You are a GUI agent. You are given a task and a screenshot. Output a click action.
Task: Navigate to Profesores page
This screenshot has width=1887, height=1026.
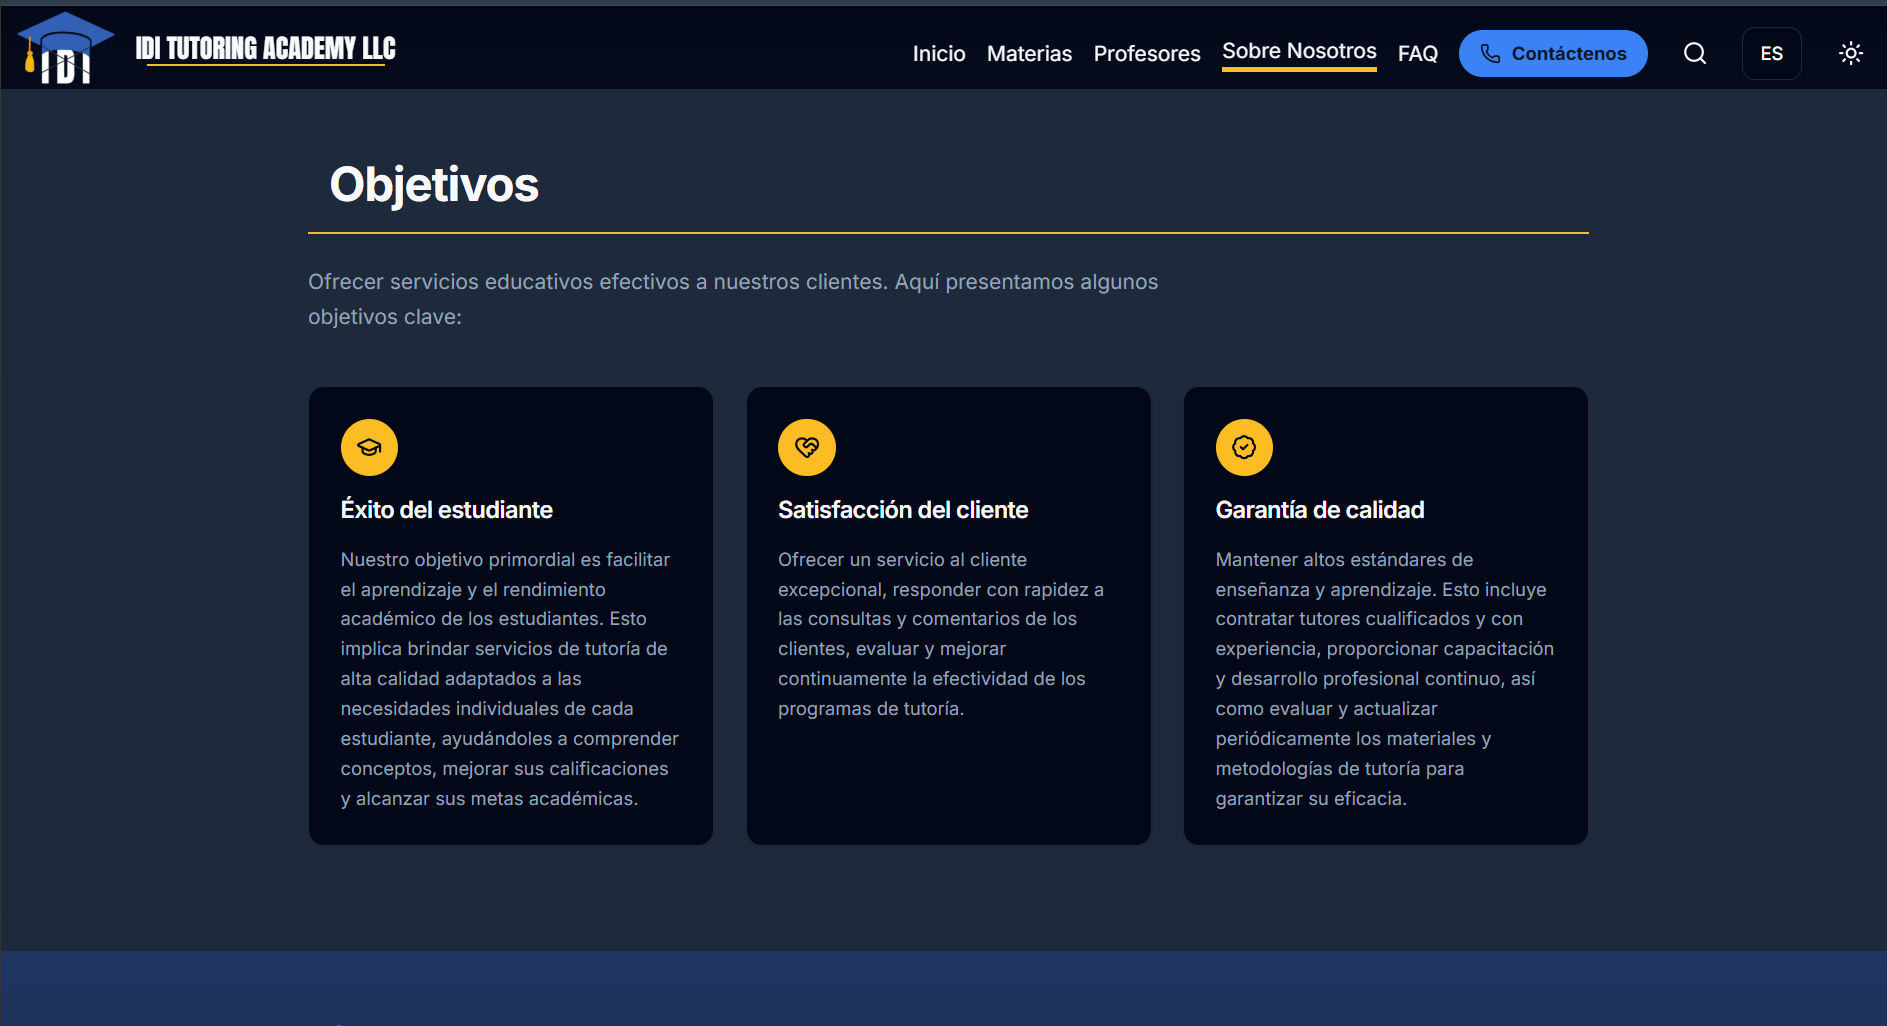1147,54
